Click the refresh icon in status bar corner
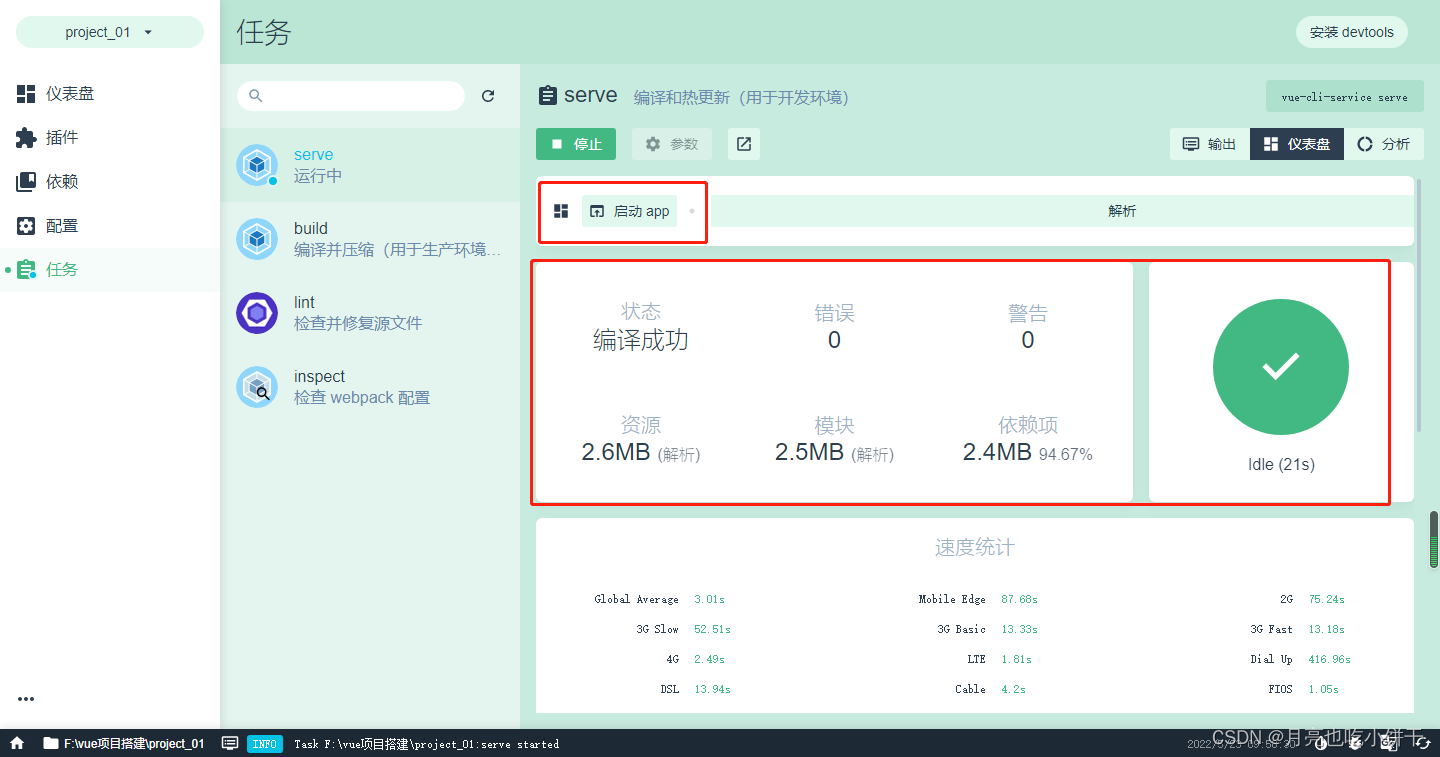1440x757 pixels. coord(1422,743)
